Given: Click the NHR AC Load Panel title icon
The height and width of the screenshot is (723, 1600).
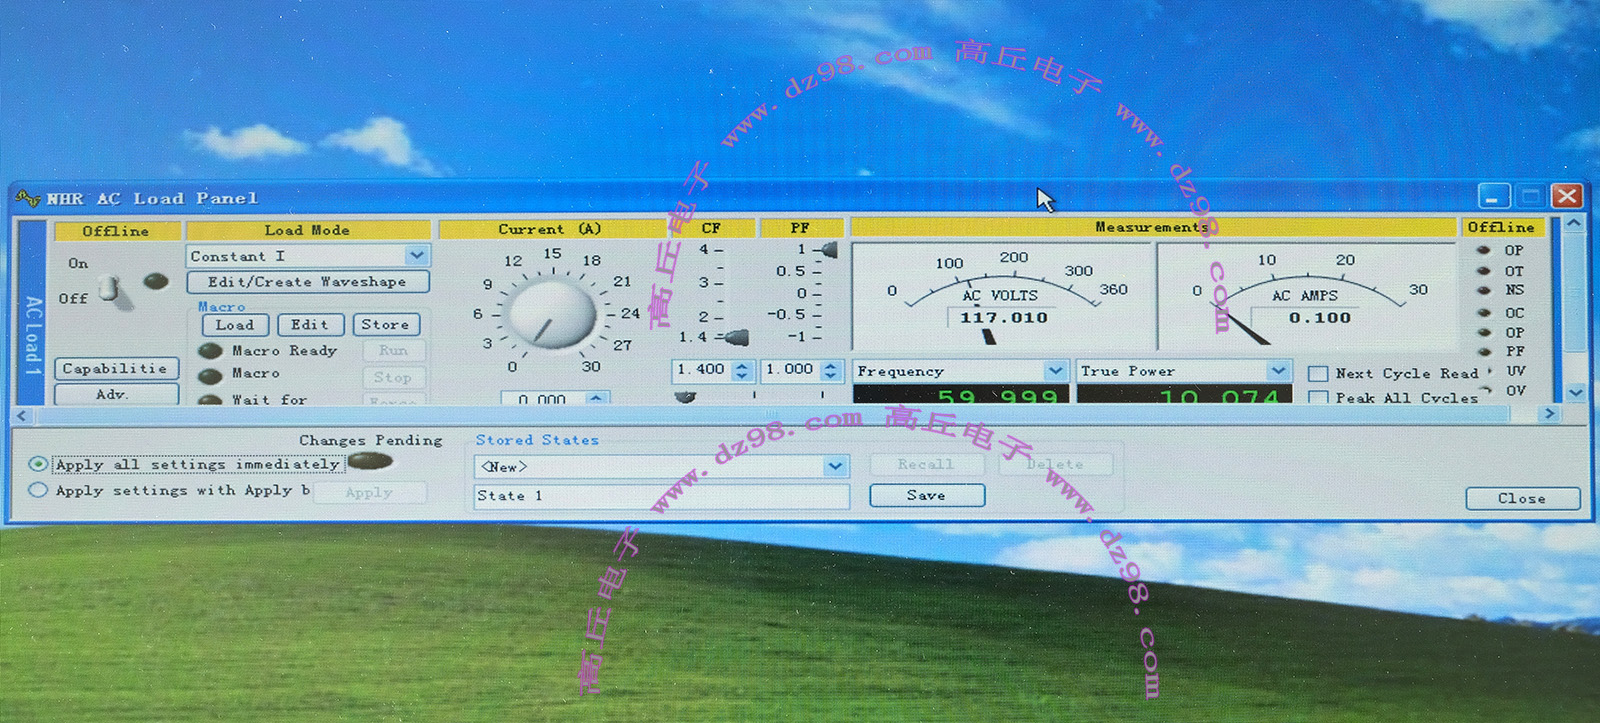Looking at the screenshot, I should pos(27,198).
